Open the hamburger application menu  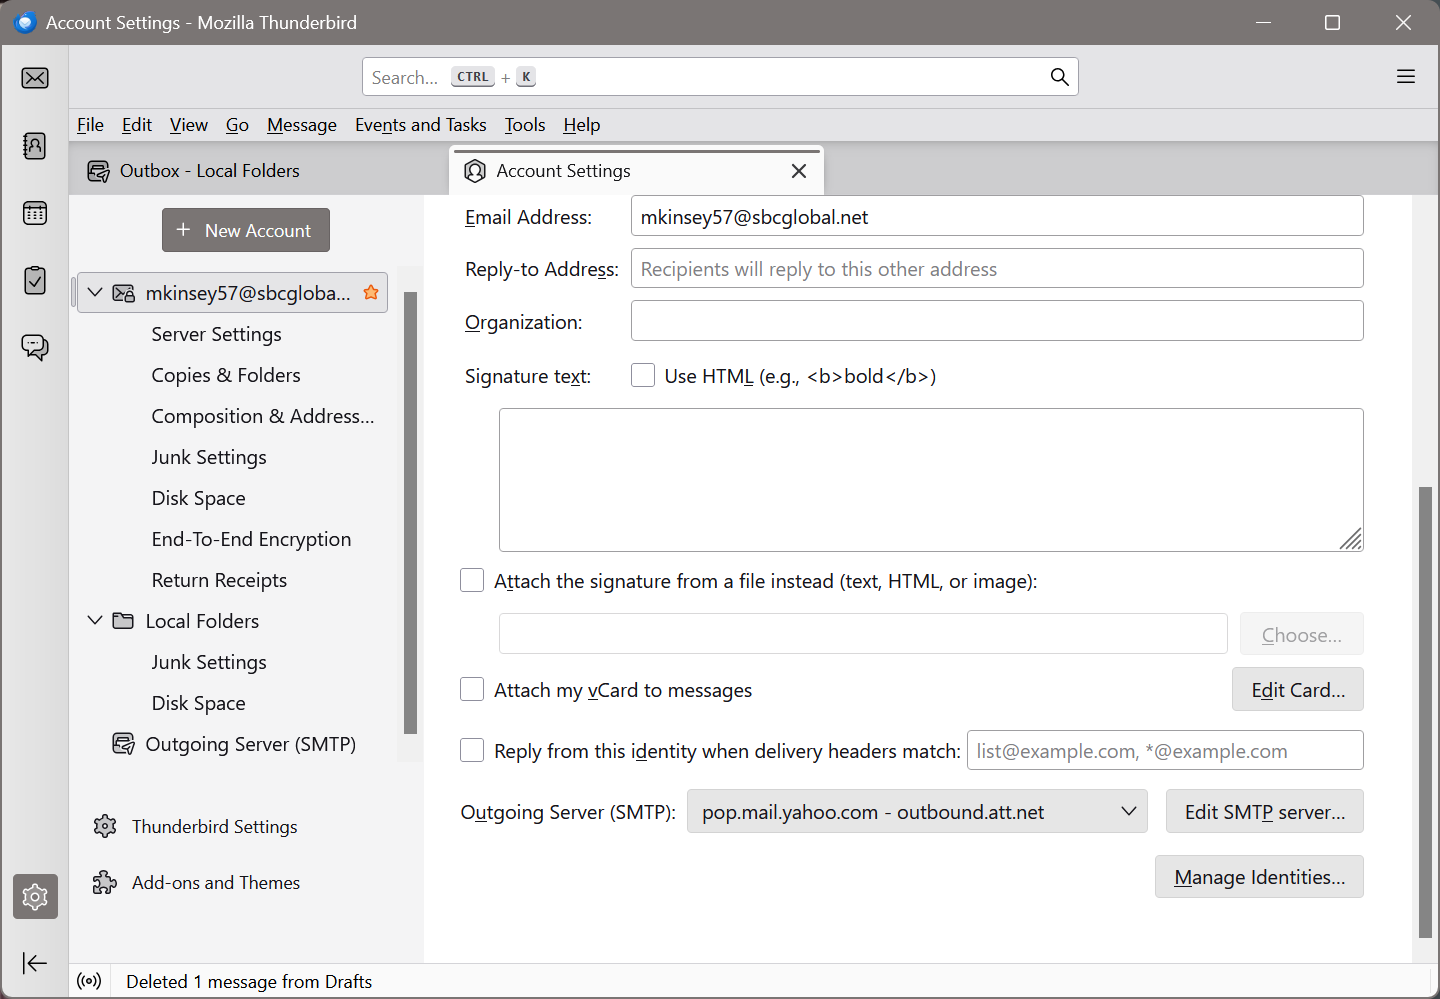coord(1405,77)
